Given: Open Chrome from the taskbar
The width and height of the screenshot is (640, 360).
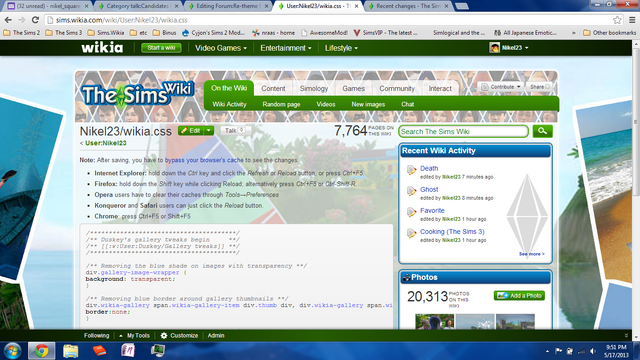Looking at the screenshot, I should (x=41, y=351).
